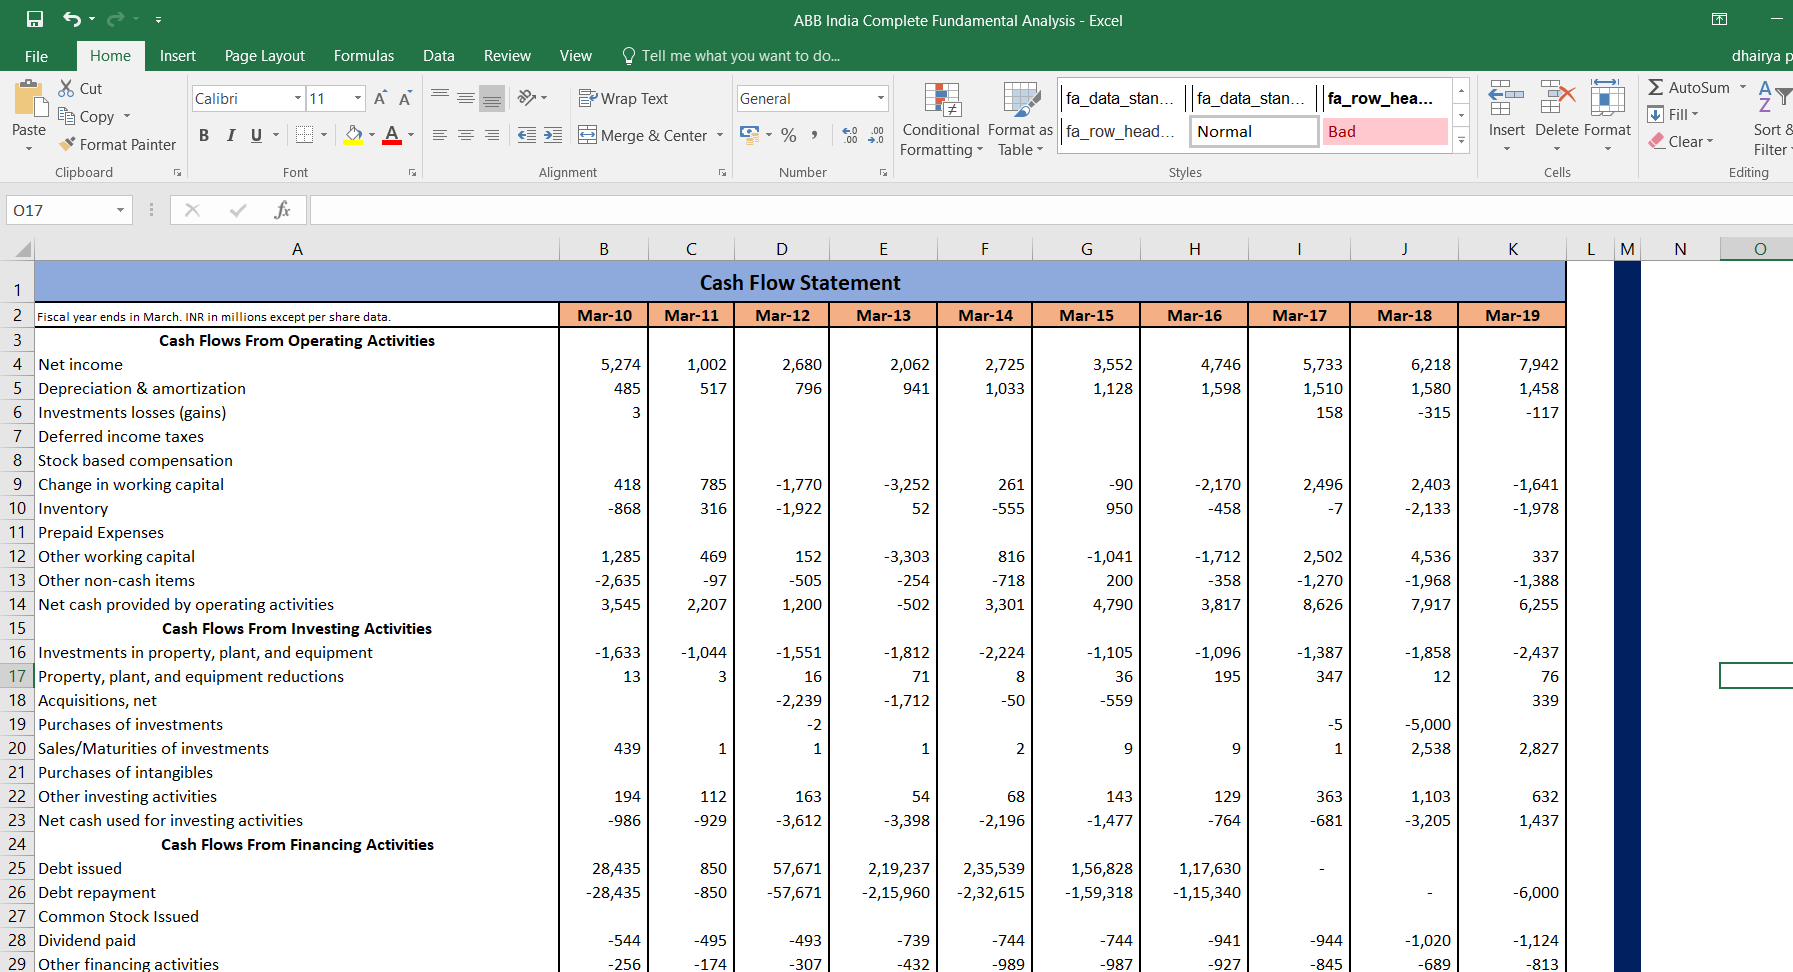Click Decrease Decimal icon
The height and width of the screenshot is (972, 1793).
coord(876,135)
